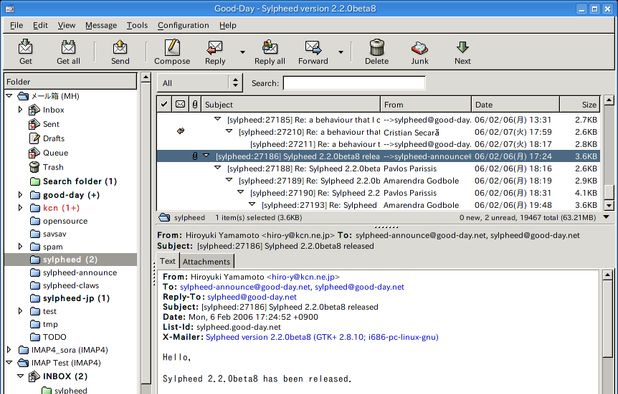The height and width of the screenshot is (394, 618).
Task: Collapse thread of message 27186
Action: click(x=206, y=156)
